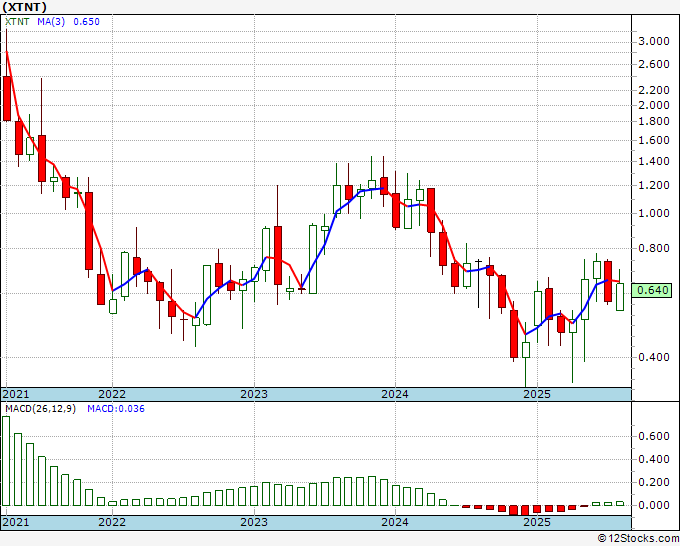The image size is (680, 546).
Task: Click the 0.600 MACD axis label
Action: click(654, 436)
